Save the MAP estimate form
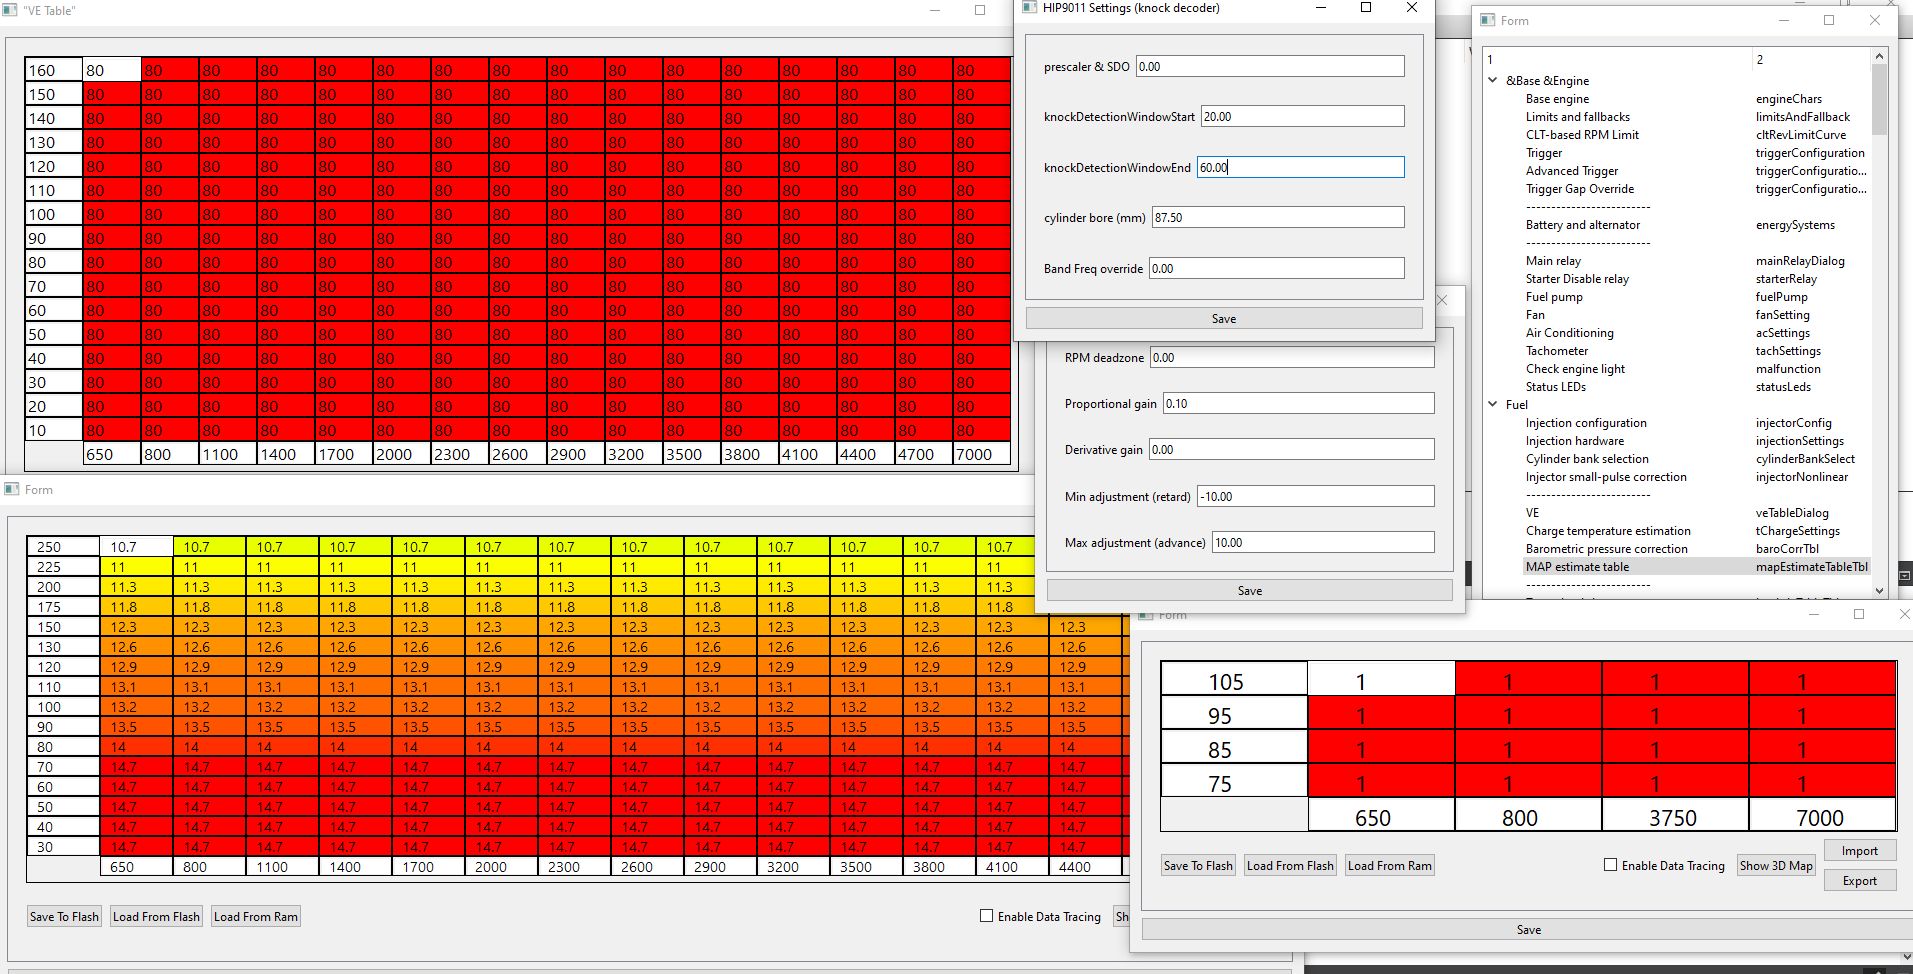The image size is (1913, 974). coord(1528,930)
